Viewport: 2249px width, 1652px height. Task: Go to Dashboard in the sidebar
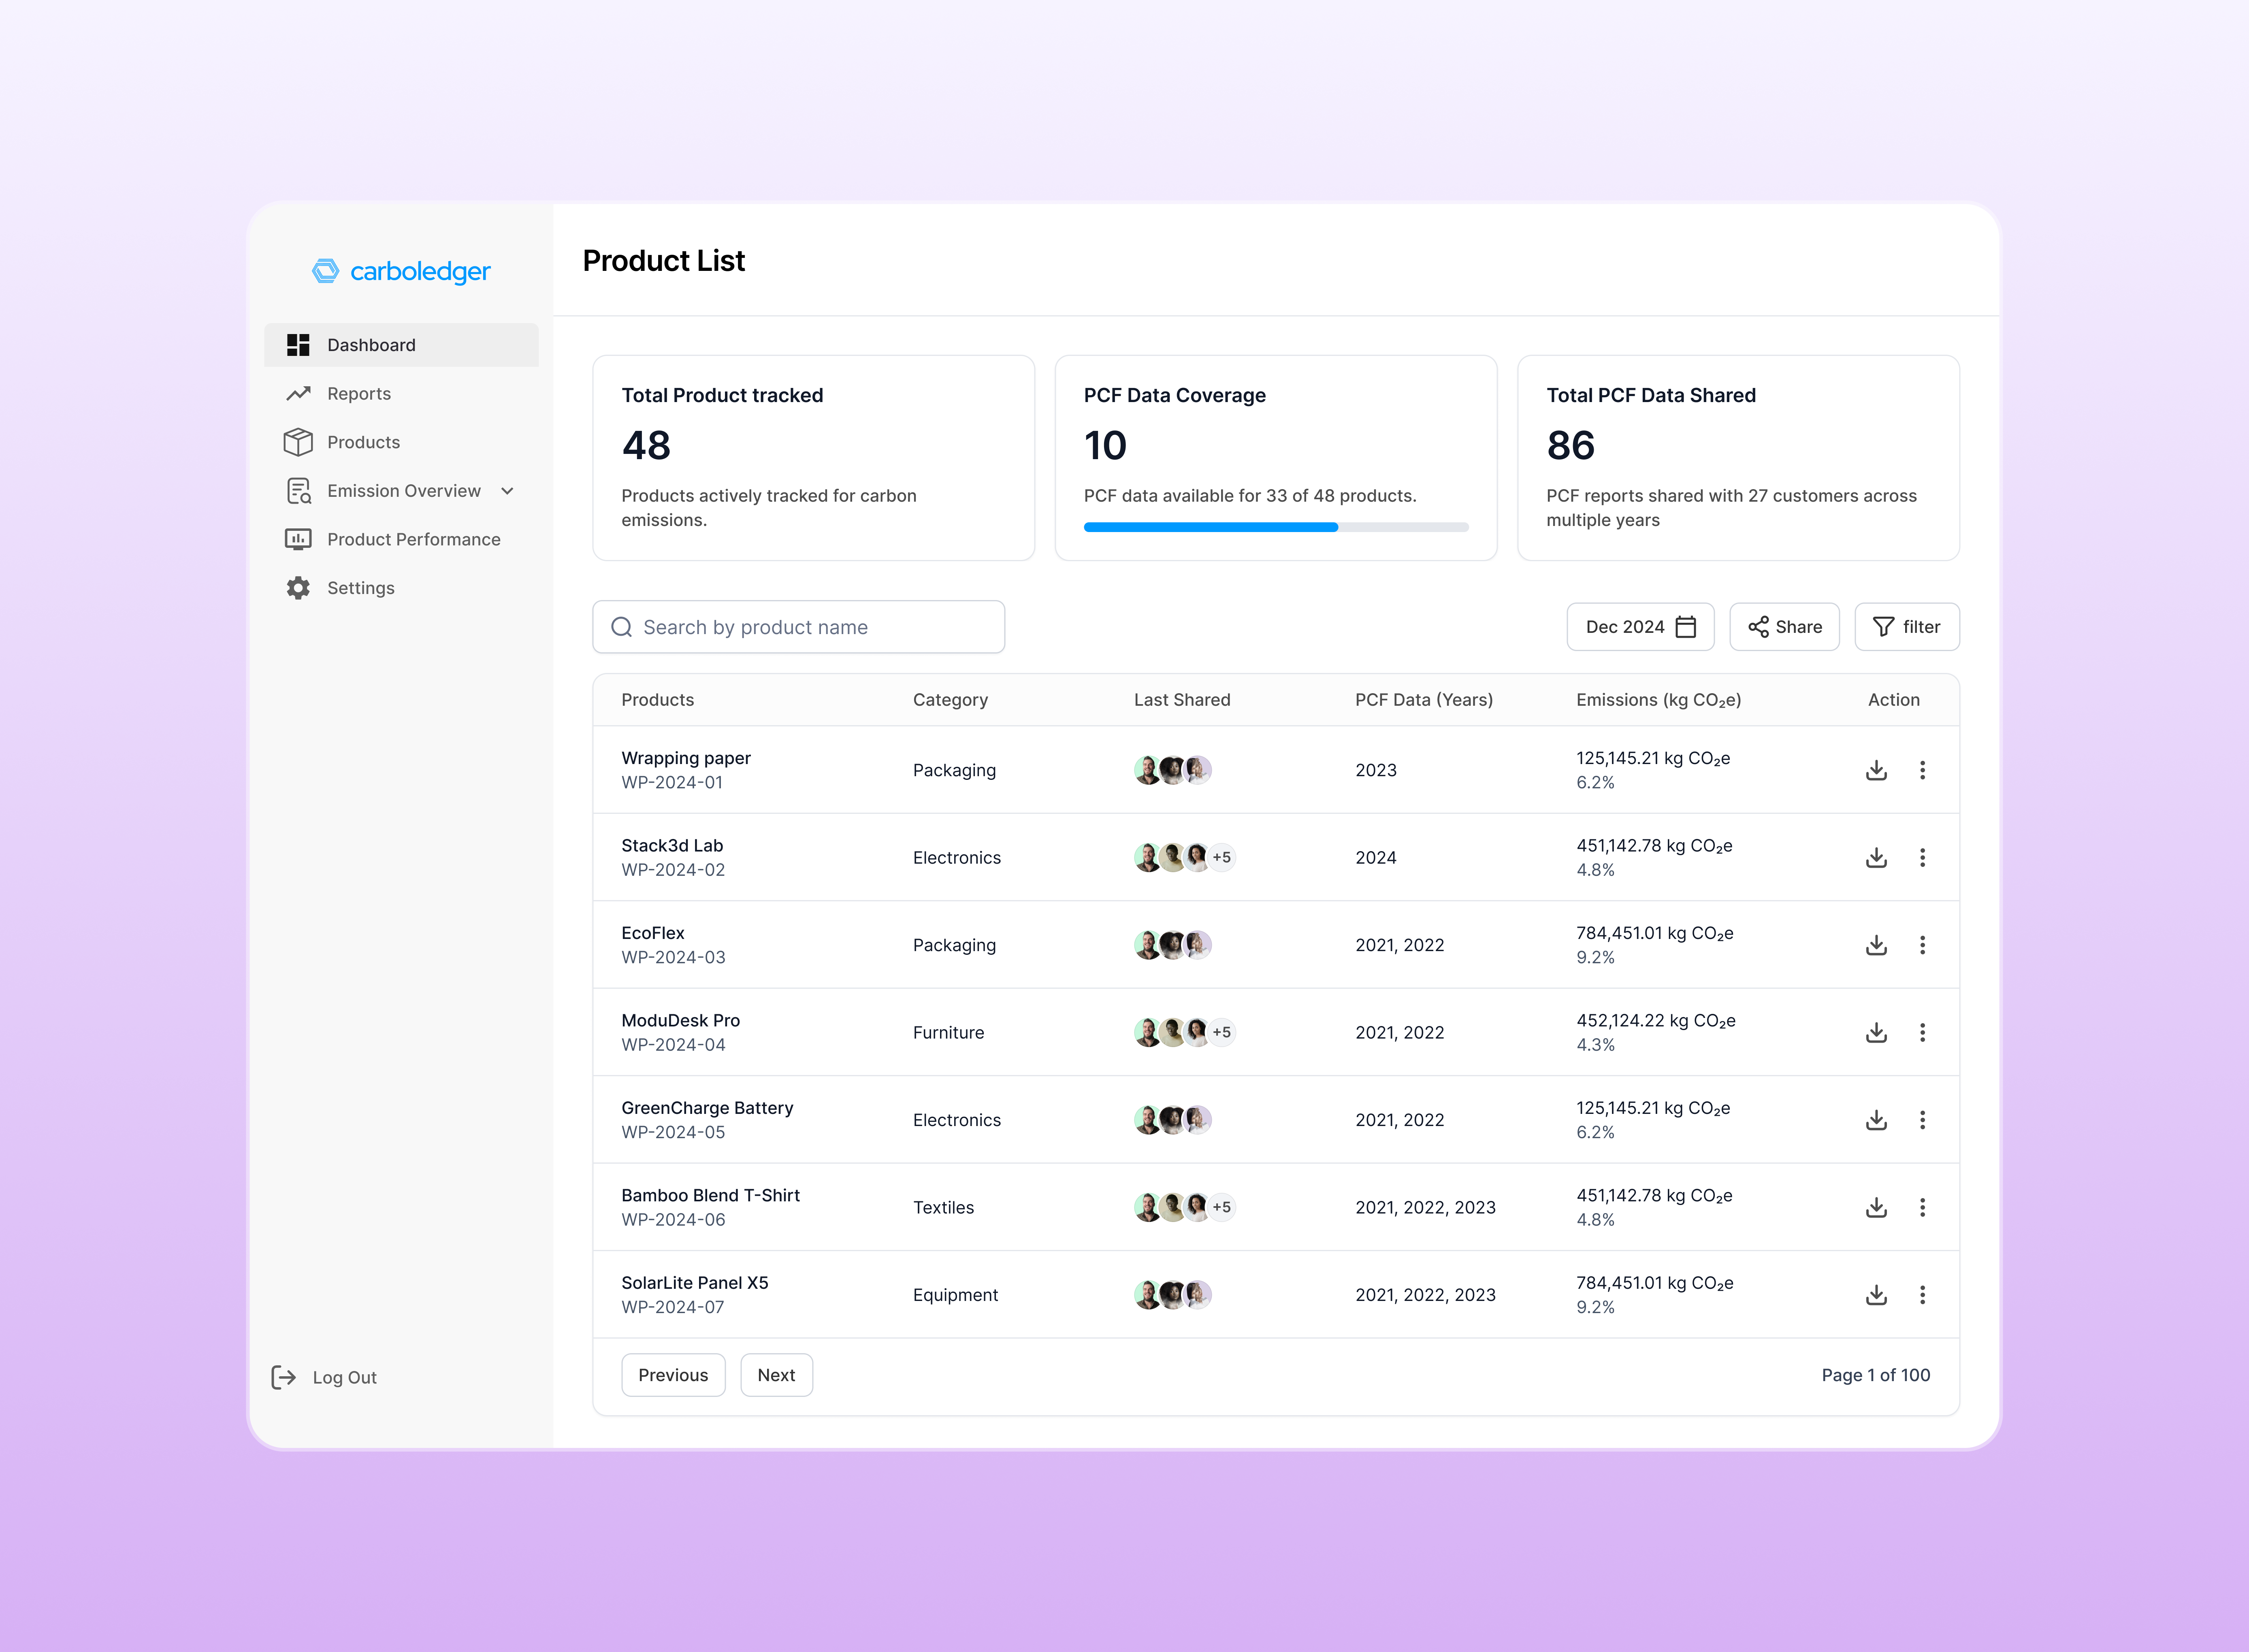point(401,345)
